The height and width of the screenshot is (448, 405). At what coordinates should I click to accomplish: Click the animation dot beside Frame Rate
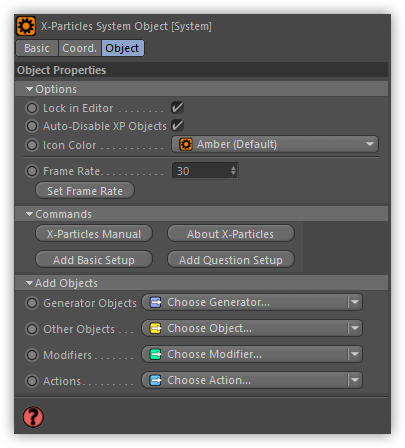[32, 171]
